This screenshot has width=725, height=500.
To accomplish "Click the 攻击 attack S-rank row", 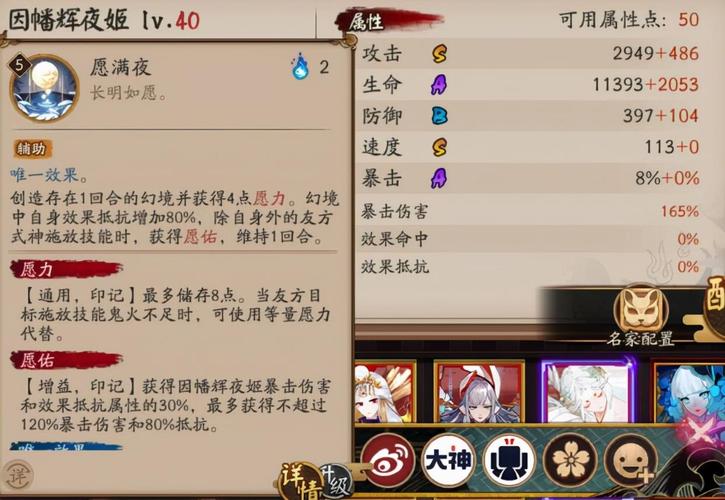I will 530,54.
